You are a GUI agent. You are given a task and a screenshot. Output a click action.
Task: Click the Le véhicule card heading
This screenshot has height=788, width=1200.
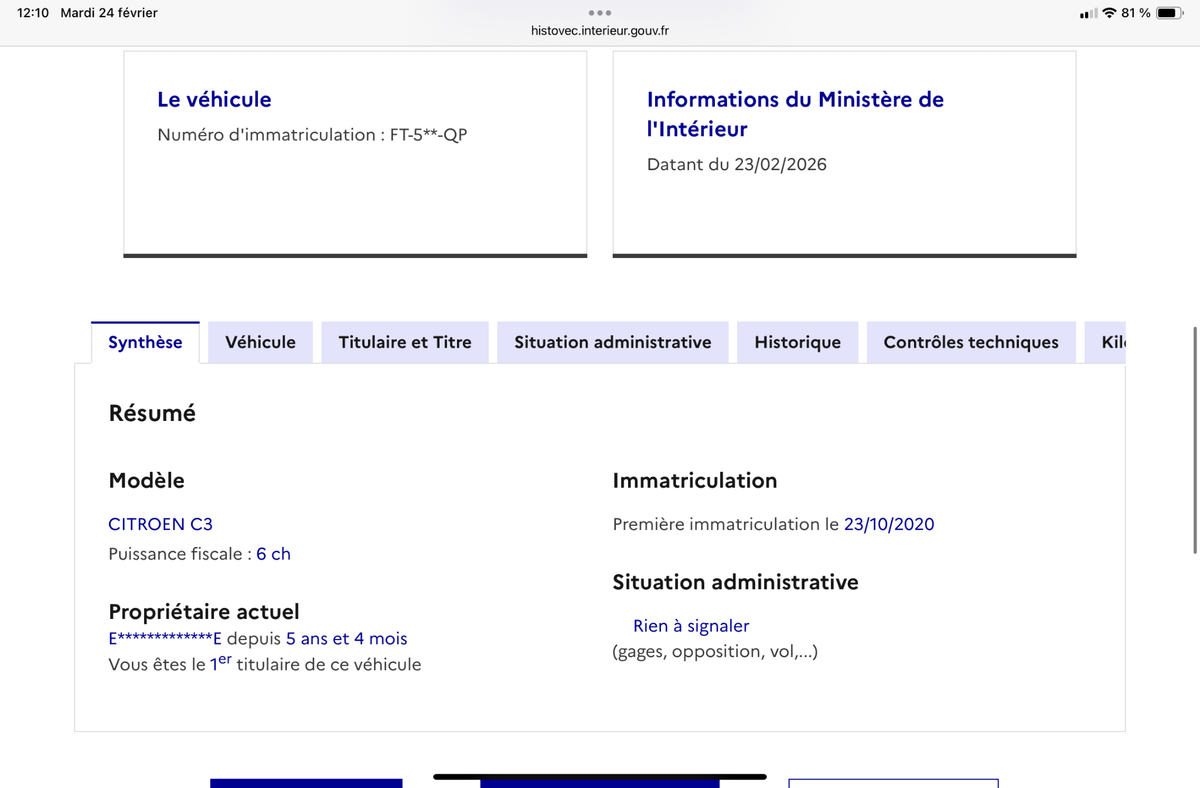[214, 99]
